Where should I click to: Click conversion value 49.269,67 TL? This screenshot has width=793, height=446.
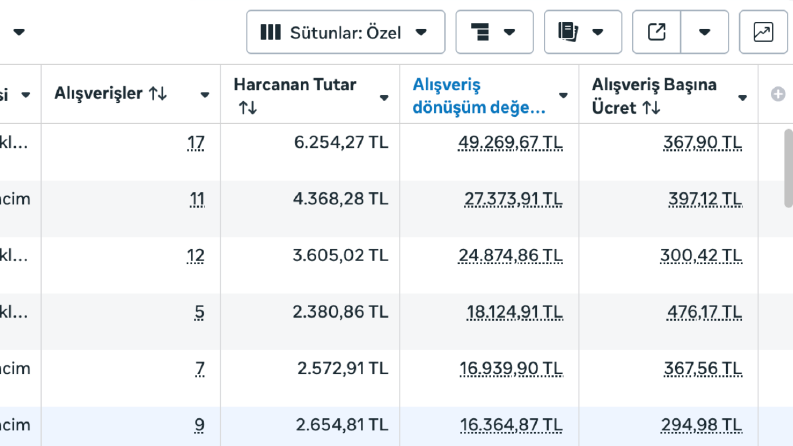click(510, 143)
